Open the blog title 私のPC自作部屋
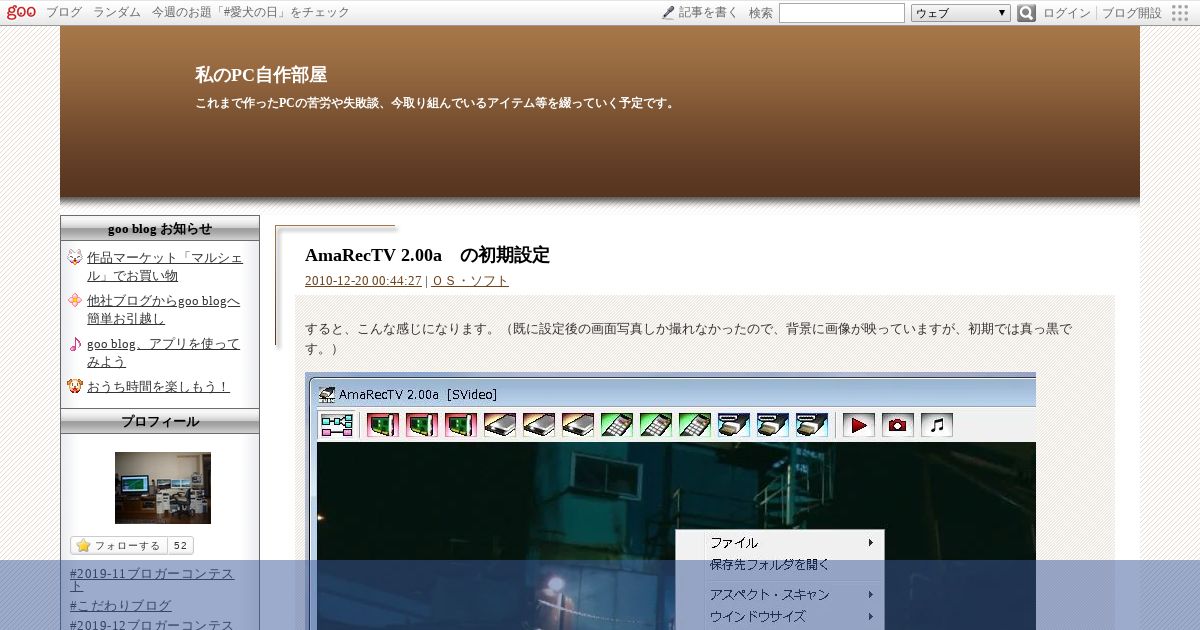The height and width of the screenshot is (630, 1200). (261, 75)
